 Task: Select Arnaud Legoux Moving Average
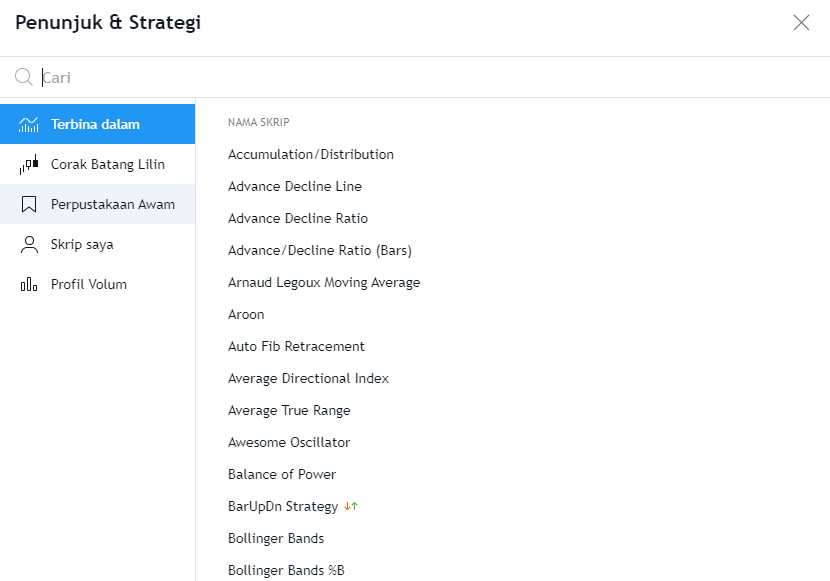323,282
